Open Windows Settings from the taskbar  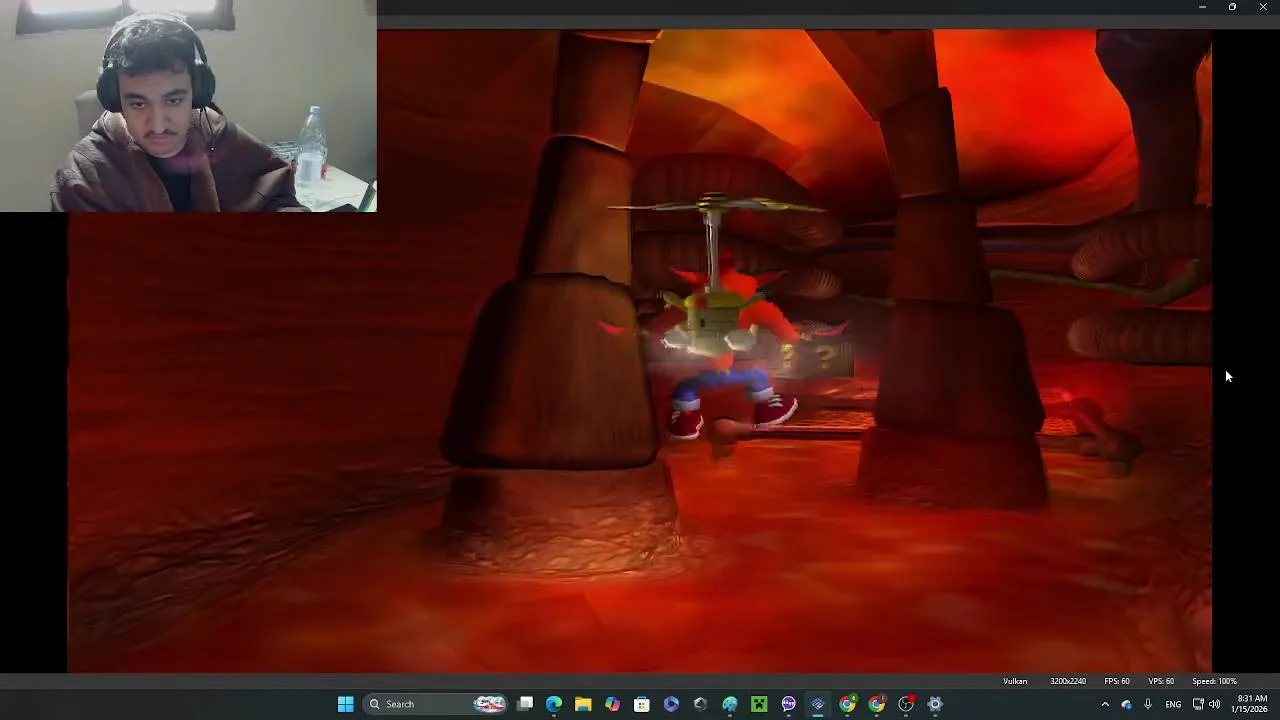pyautogui.click(x=935, y=704)
